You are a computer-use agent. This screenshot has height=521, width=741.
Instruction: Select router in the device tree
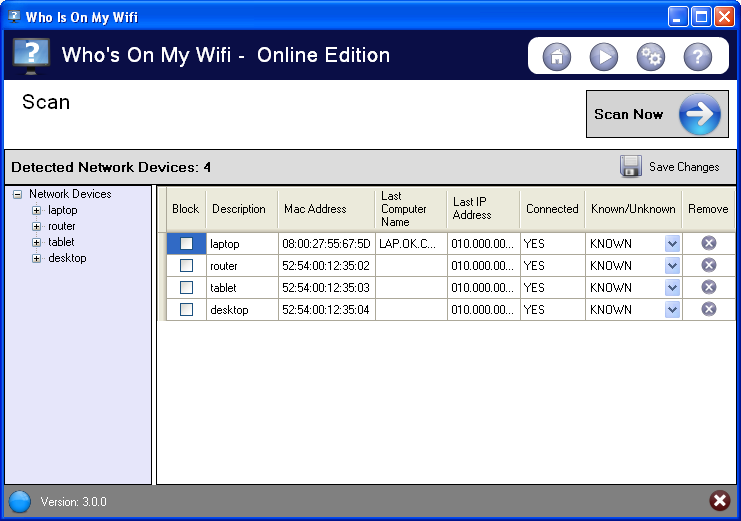click(61, 226)
